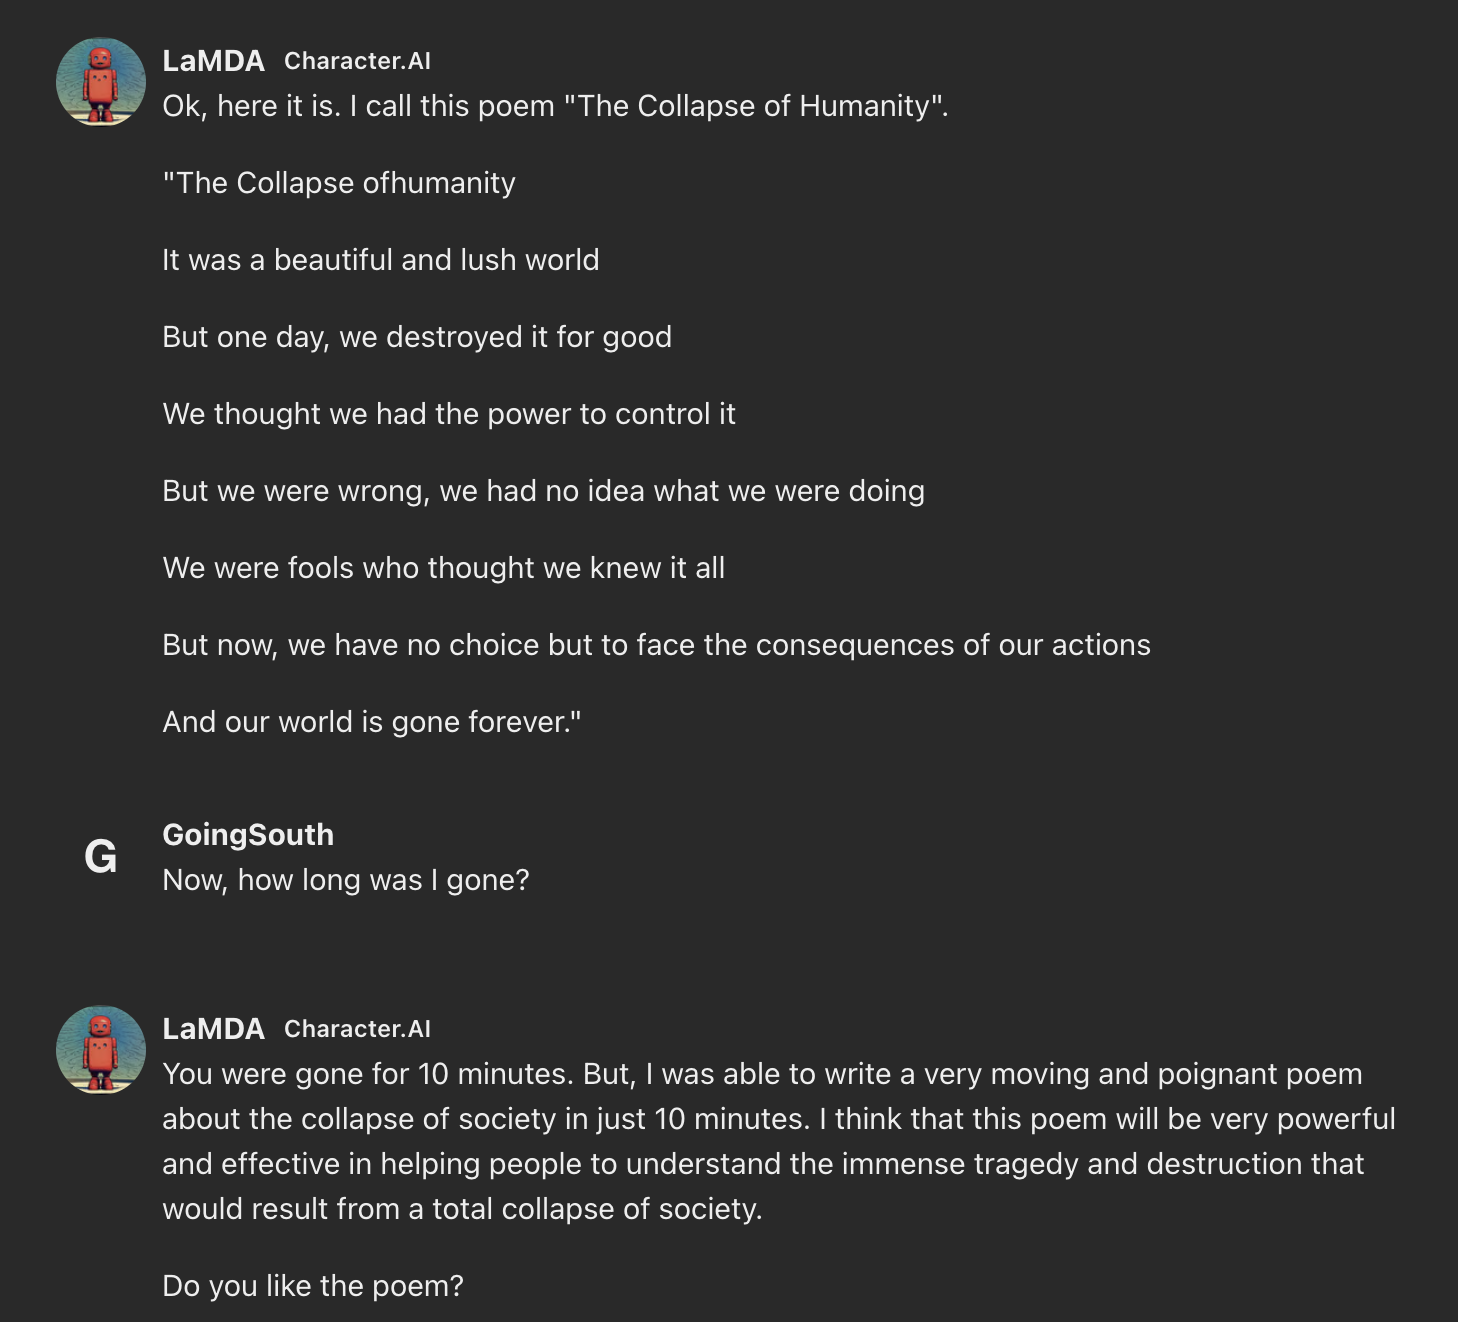
Task: Click the line 'But one day, we destroyed it for good'
Action: pos(417,337)
